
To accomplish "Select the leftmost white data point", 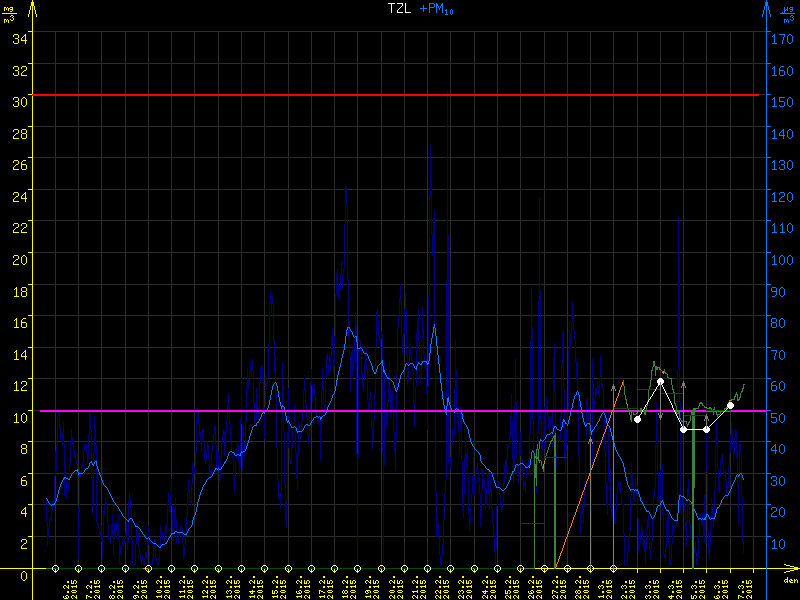I will 637,419.
